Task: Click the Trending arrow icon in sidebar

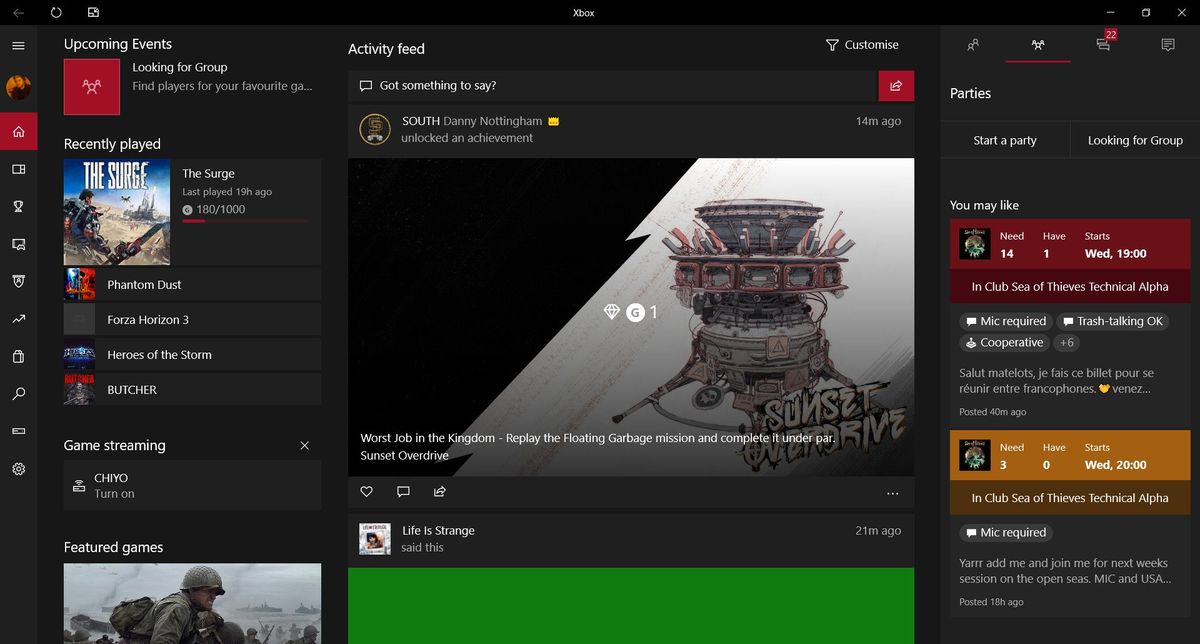Action: click(18, 318)
